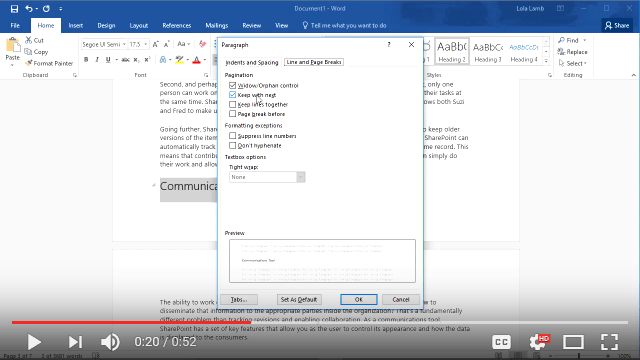Image resolution: width=640 pixels, height=360 pixels.
Task: Switch to the Design tab
Action: click(x=106, y=25)
